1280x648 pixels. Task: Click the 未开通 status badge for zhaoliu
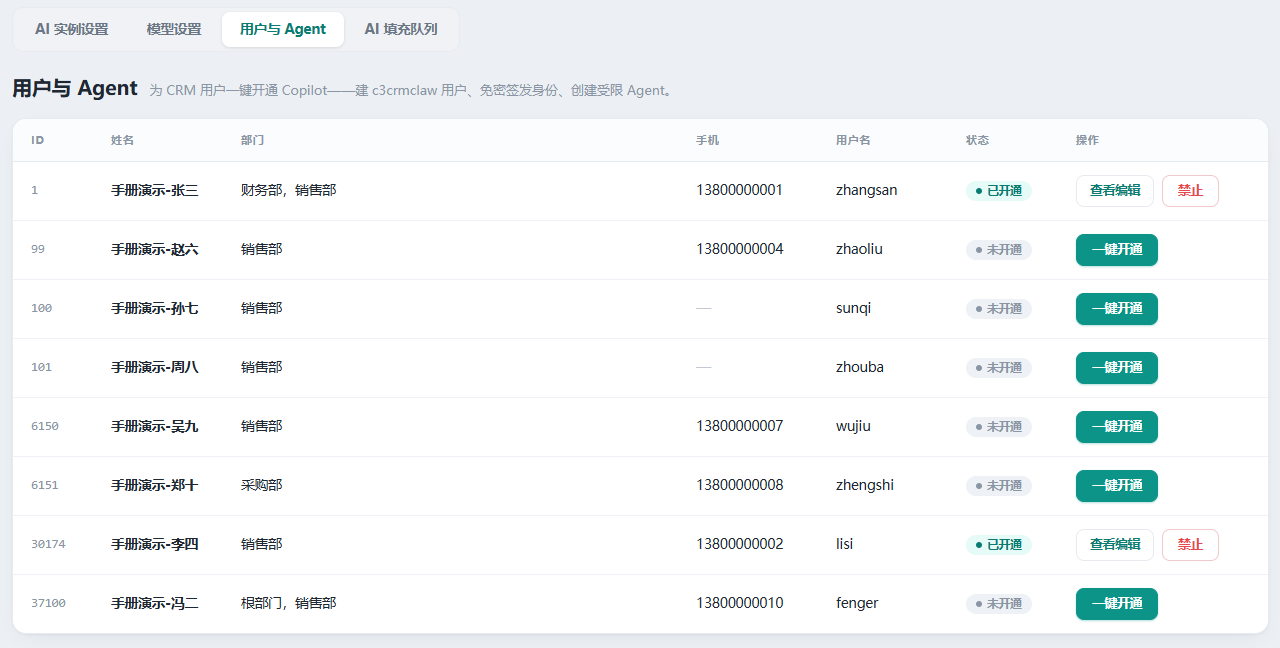(x=999, y=250)
